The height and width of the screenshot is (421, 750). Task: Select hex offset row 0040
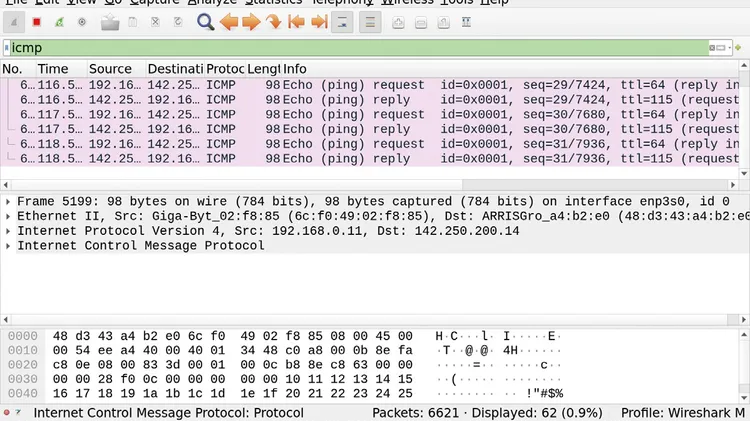point(22,394)
